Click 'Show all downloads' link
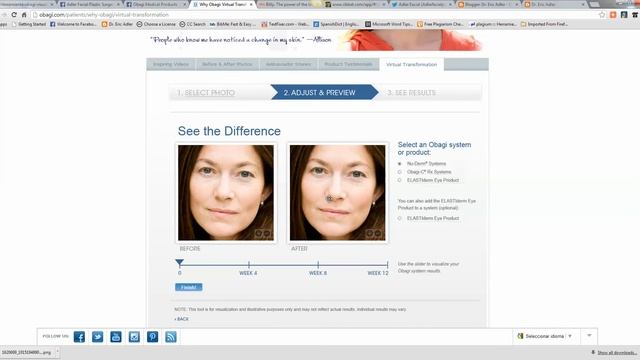Viewport: 640px width, 360px height. tap(617, 353)
